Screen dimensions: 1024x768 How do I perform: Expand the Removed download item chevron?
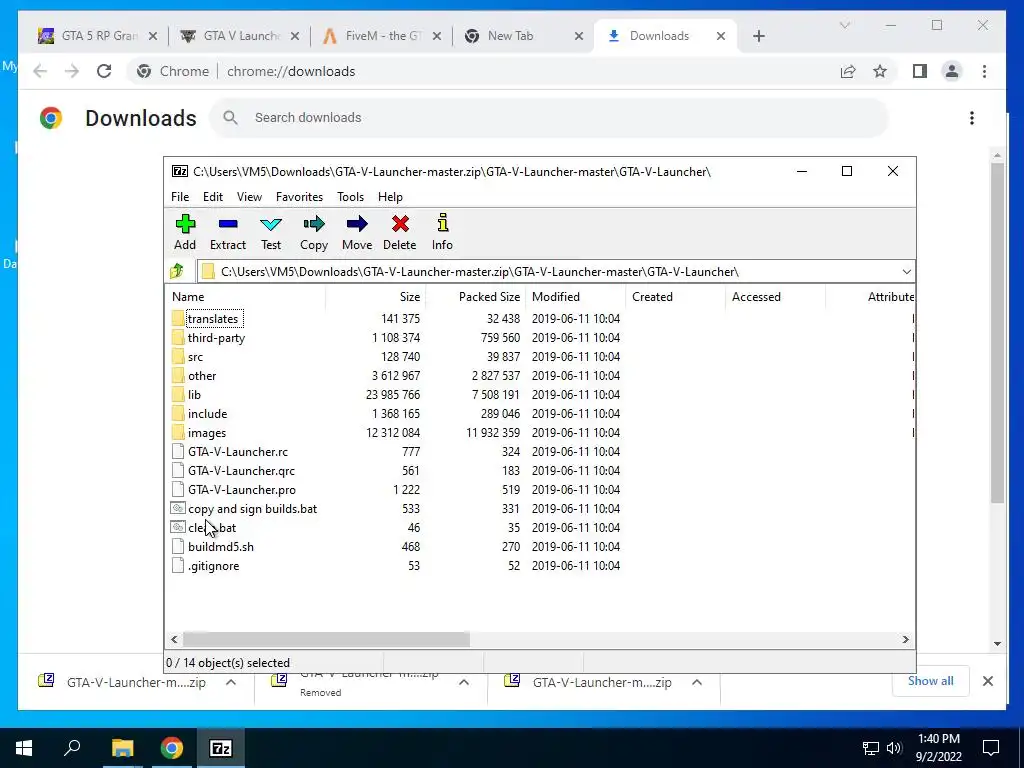[464, 682]
